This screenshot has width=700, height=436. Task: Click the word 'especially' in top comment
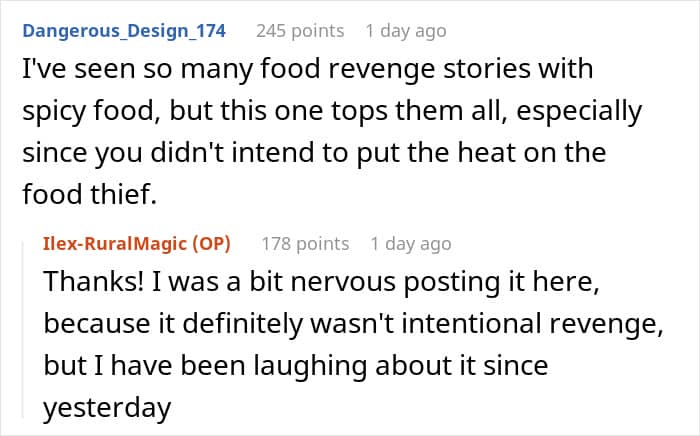click(579, 111)
